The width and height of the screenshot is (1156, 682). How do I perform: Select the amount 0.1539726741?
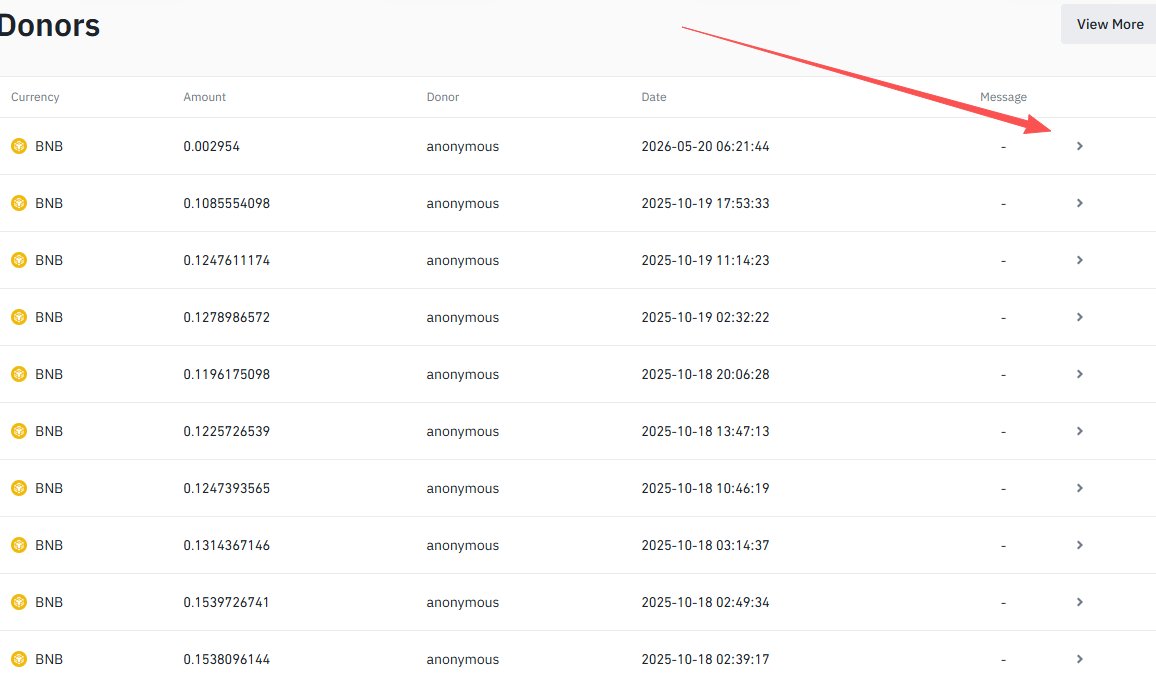[226, 602]
